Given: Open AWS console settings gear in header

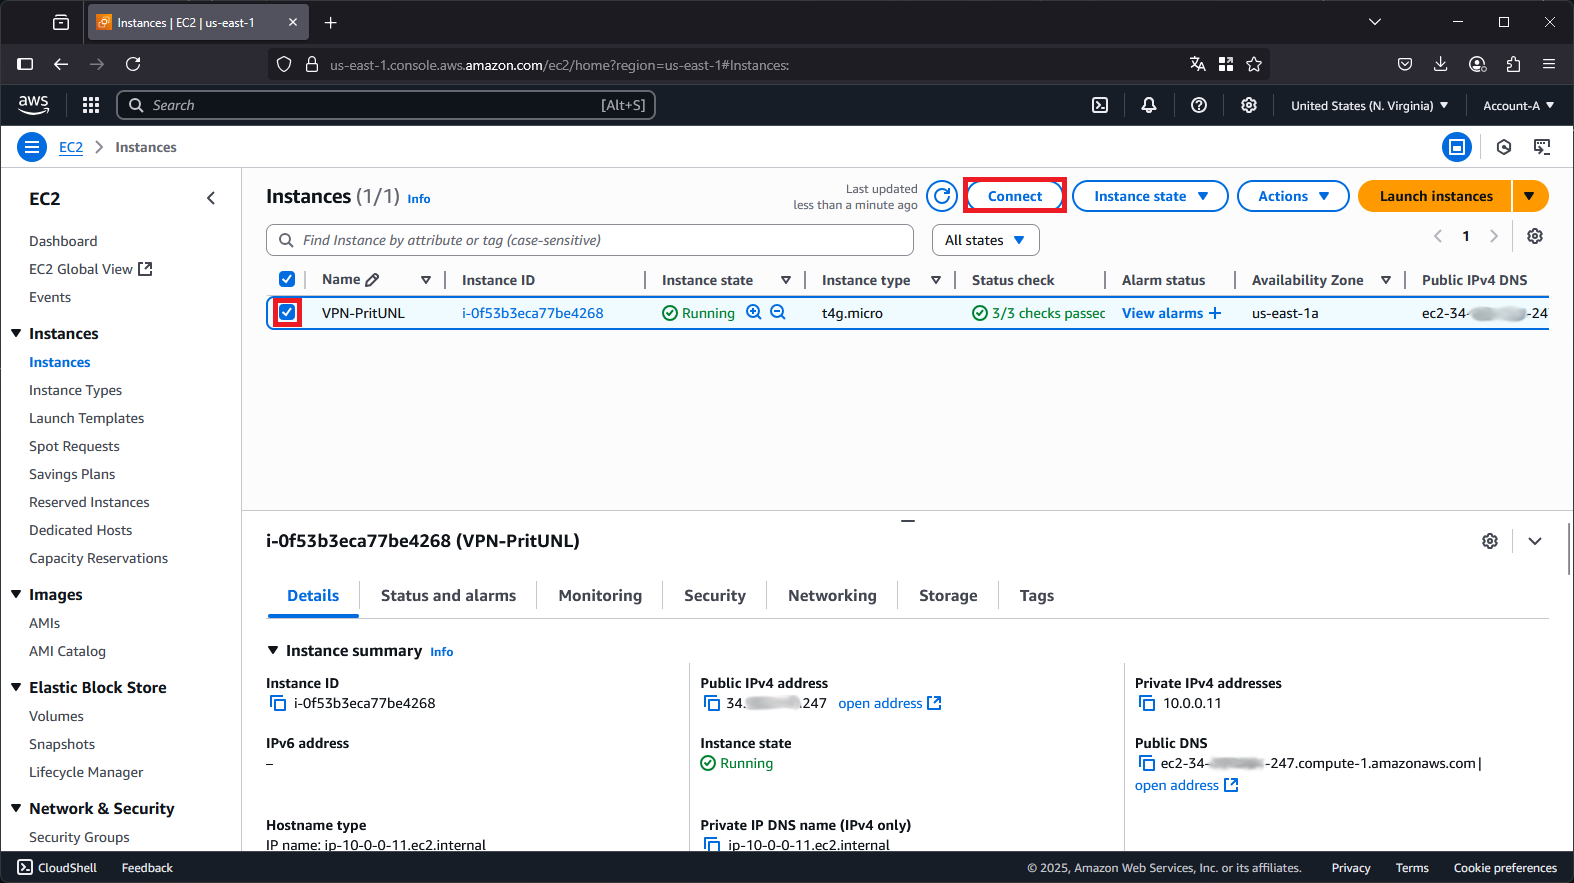Looking at the screenshot, I should [x=1249, y=105].
